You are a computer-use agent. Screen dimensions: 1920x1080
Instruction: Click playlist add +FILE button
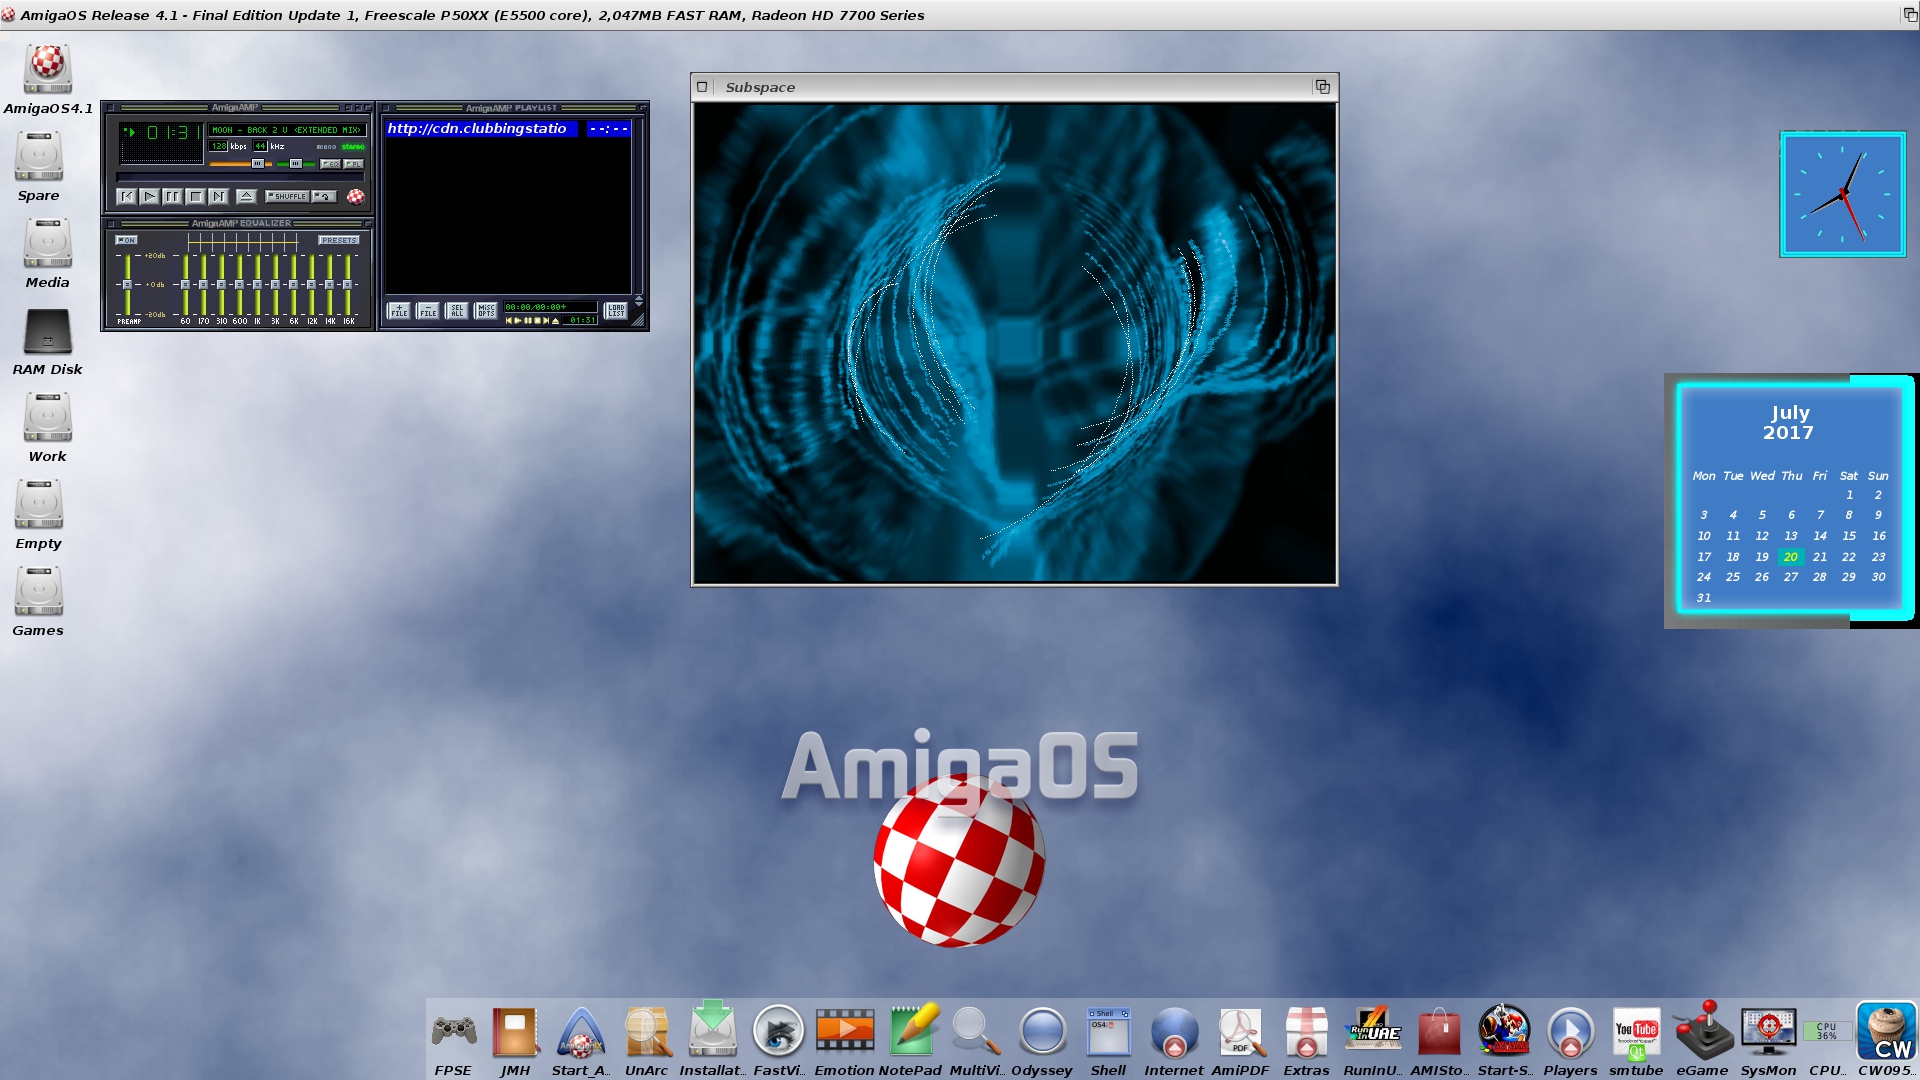click(x=399, y=311)
